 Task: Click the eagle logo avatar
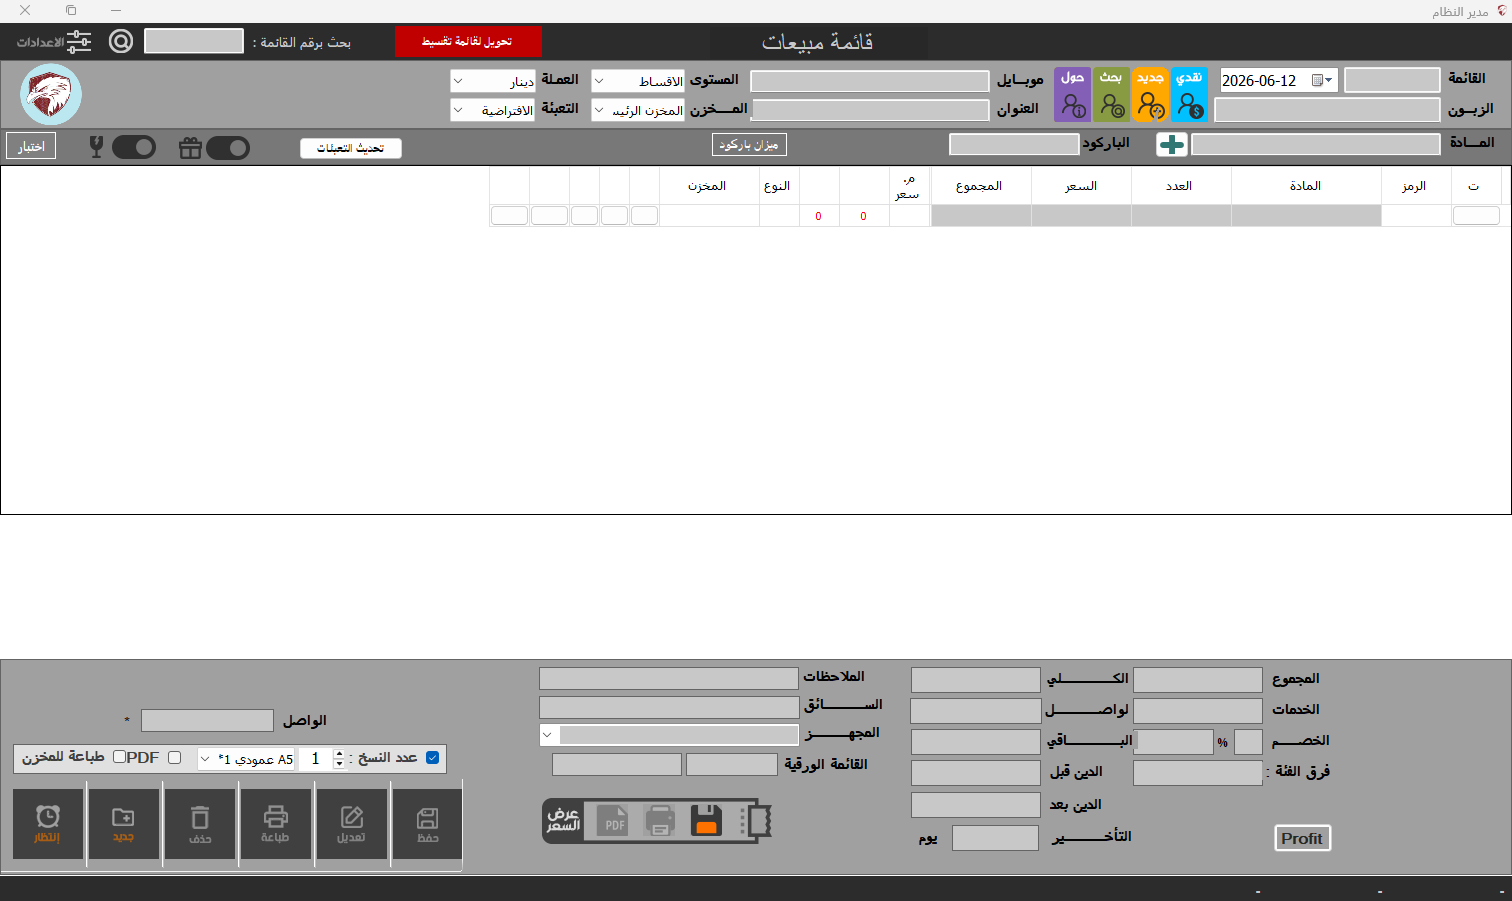[51, 95]
